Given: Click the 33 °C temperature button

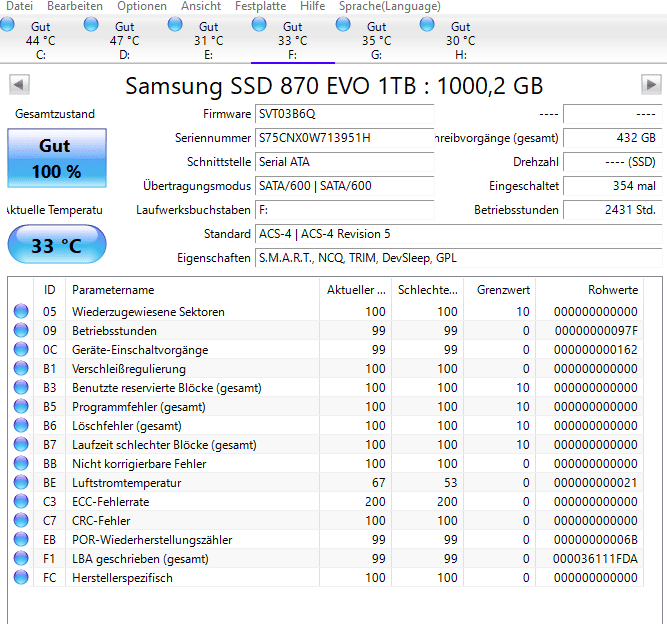Looking at the screenshot, I should coord(57,245).
